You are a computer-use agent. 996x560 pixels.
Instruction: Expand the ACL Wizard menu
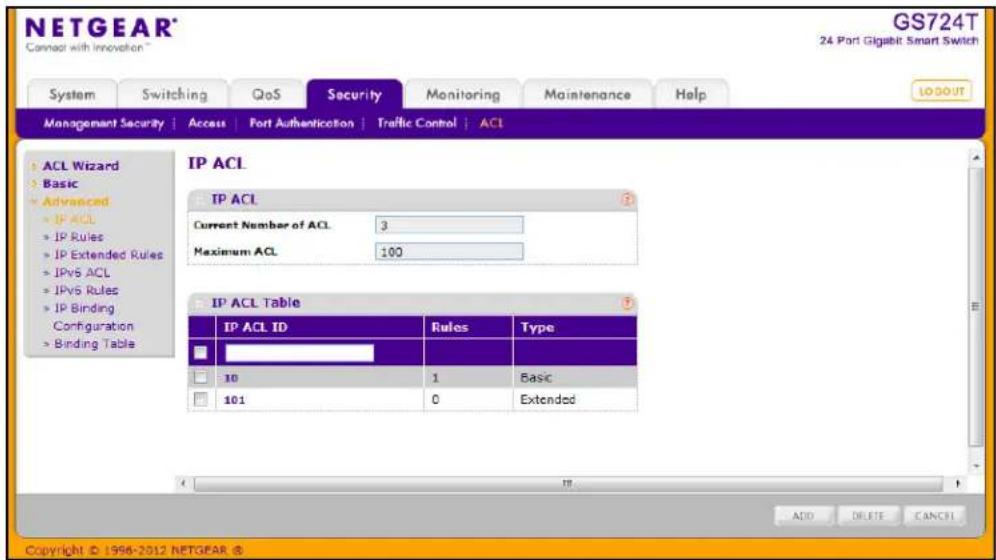coord(80,166)
